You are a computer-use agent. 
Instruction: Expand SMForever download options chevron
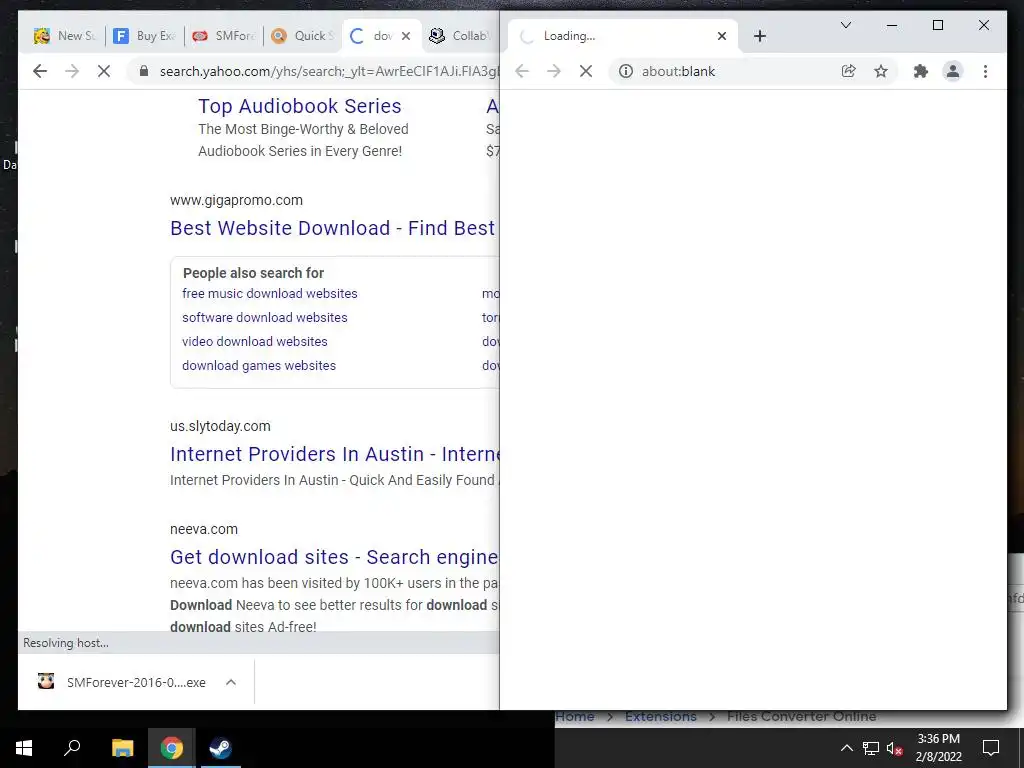(231, 682)
